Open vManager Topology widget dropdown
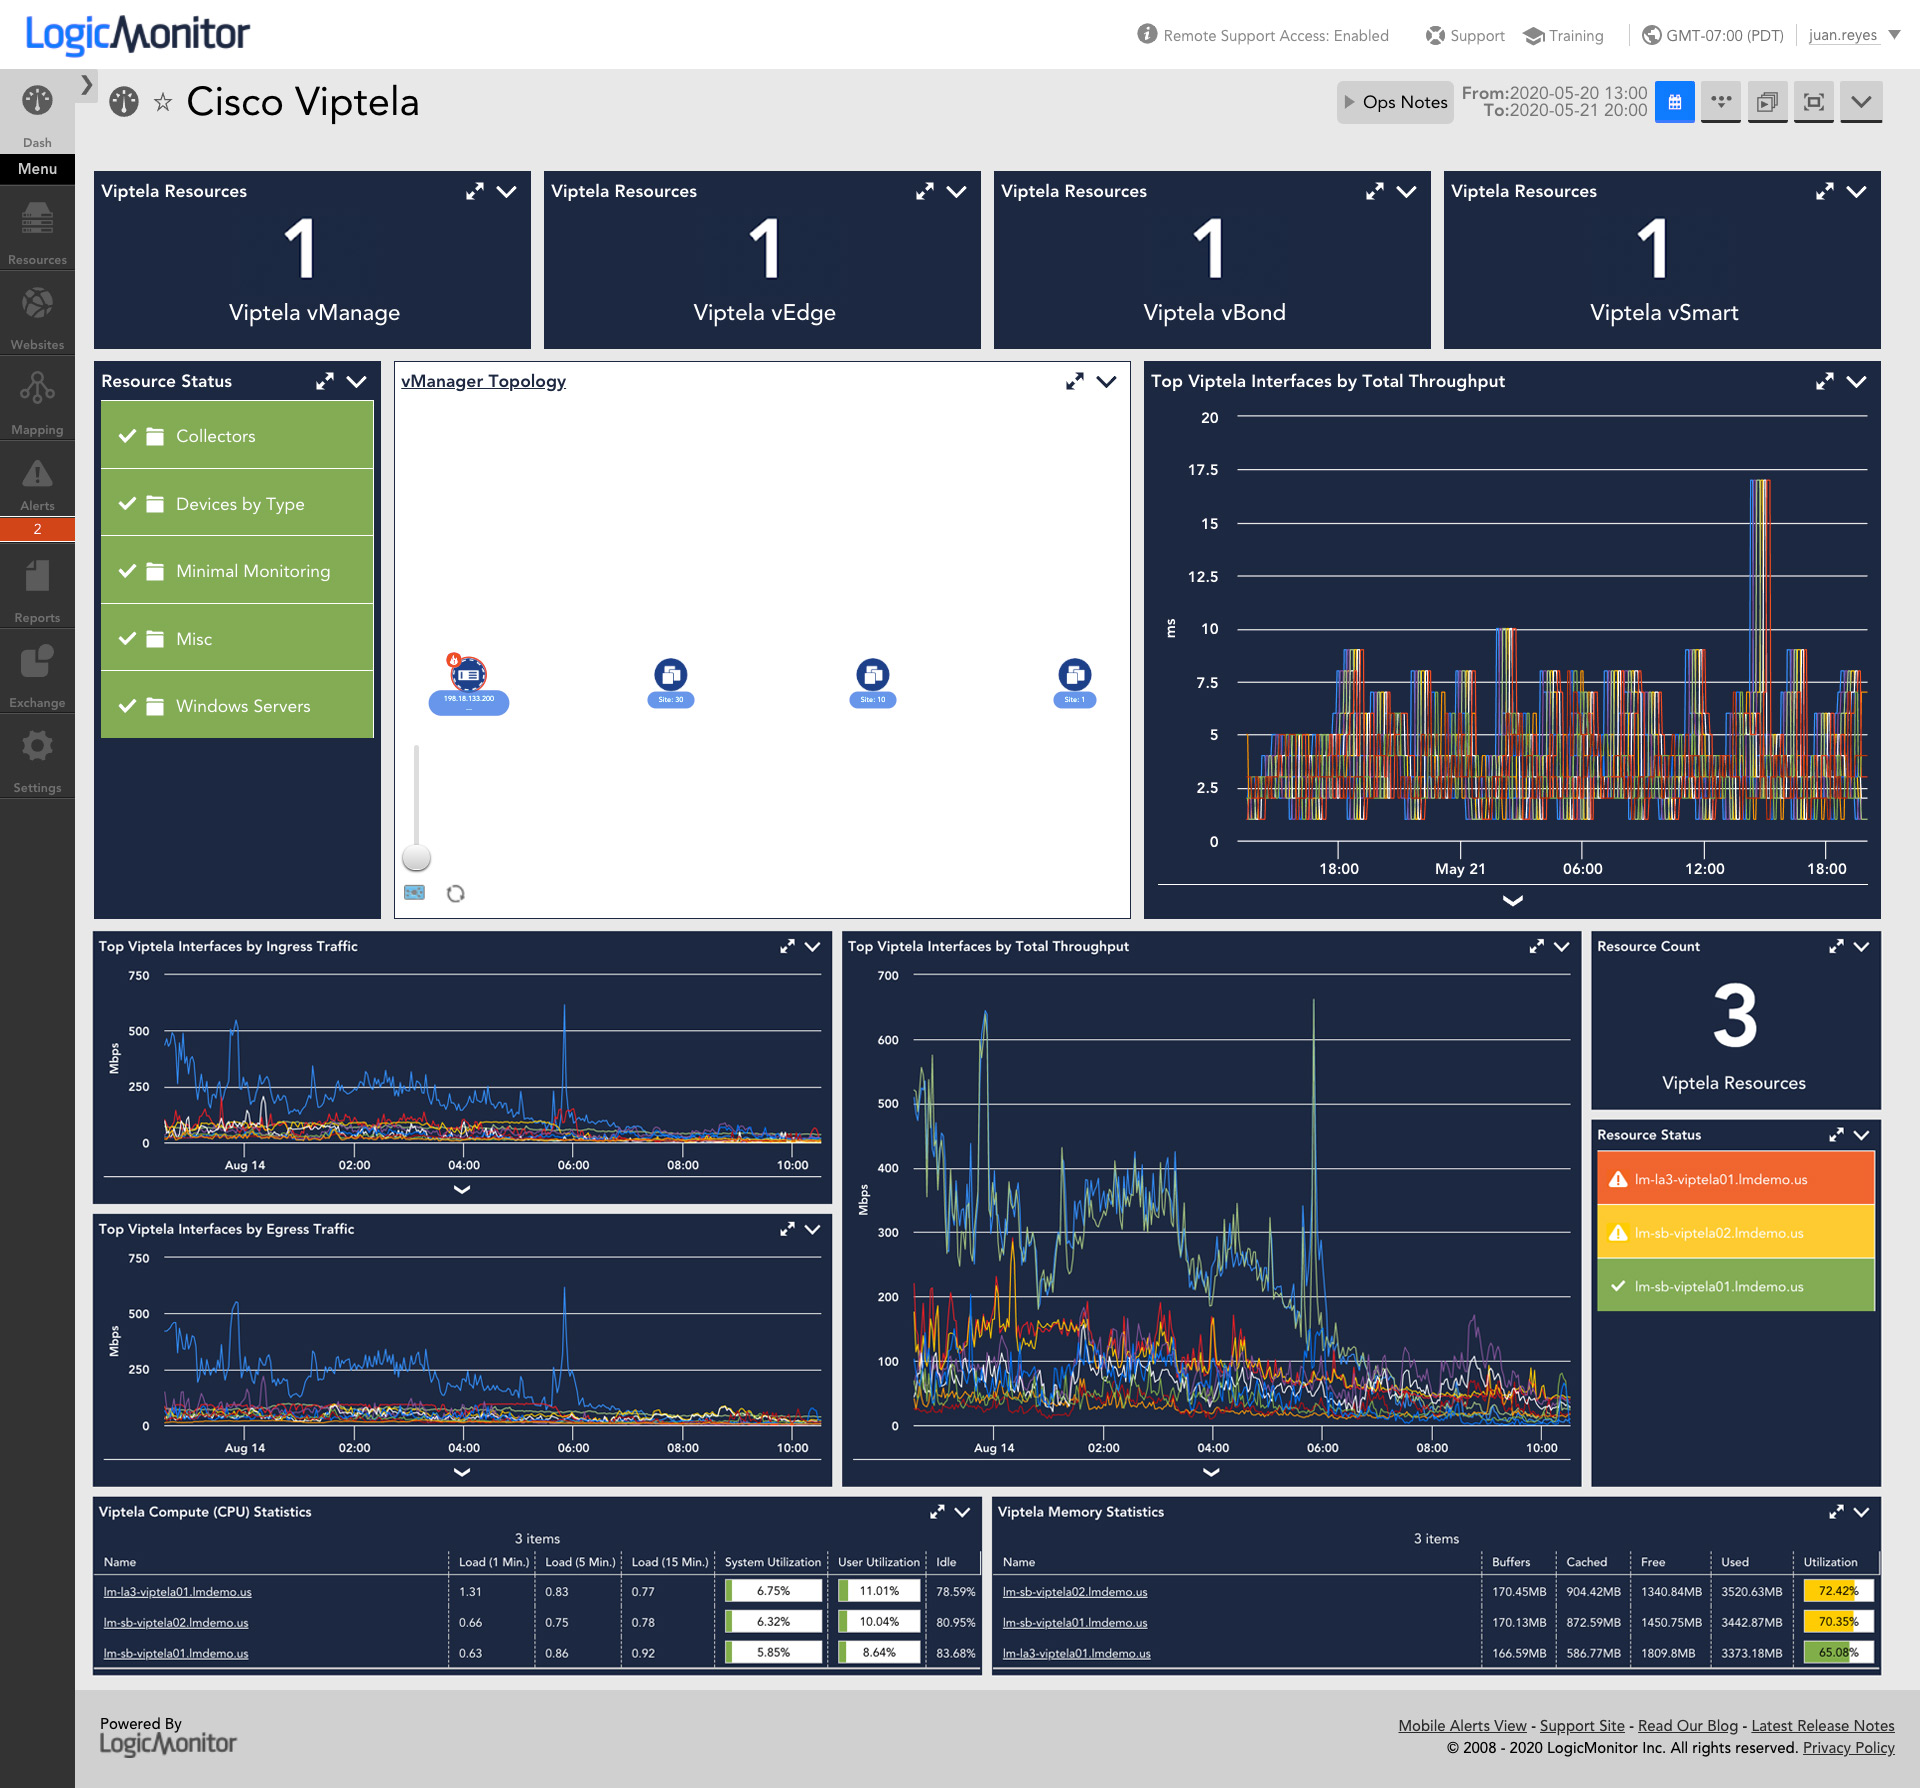This screenshot has height=1788, width=1920. click(x=1107, y=381)
